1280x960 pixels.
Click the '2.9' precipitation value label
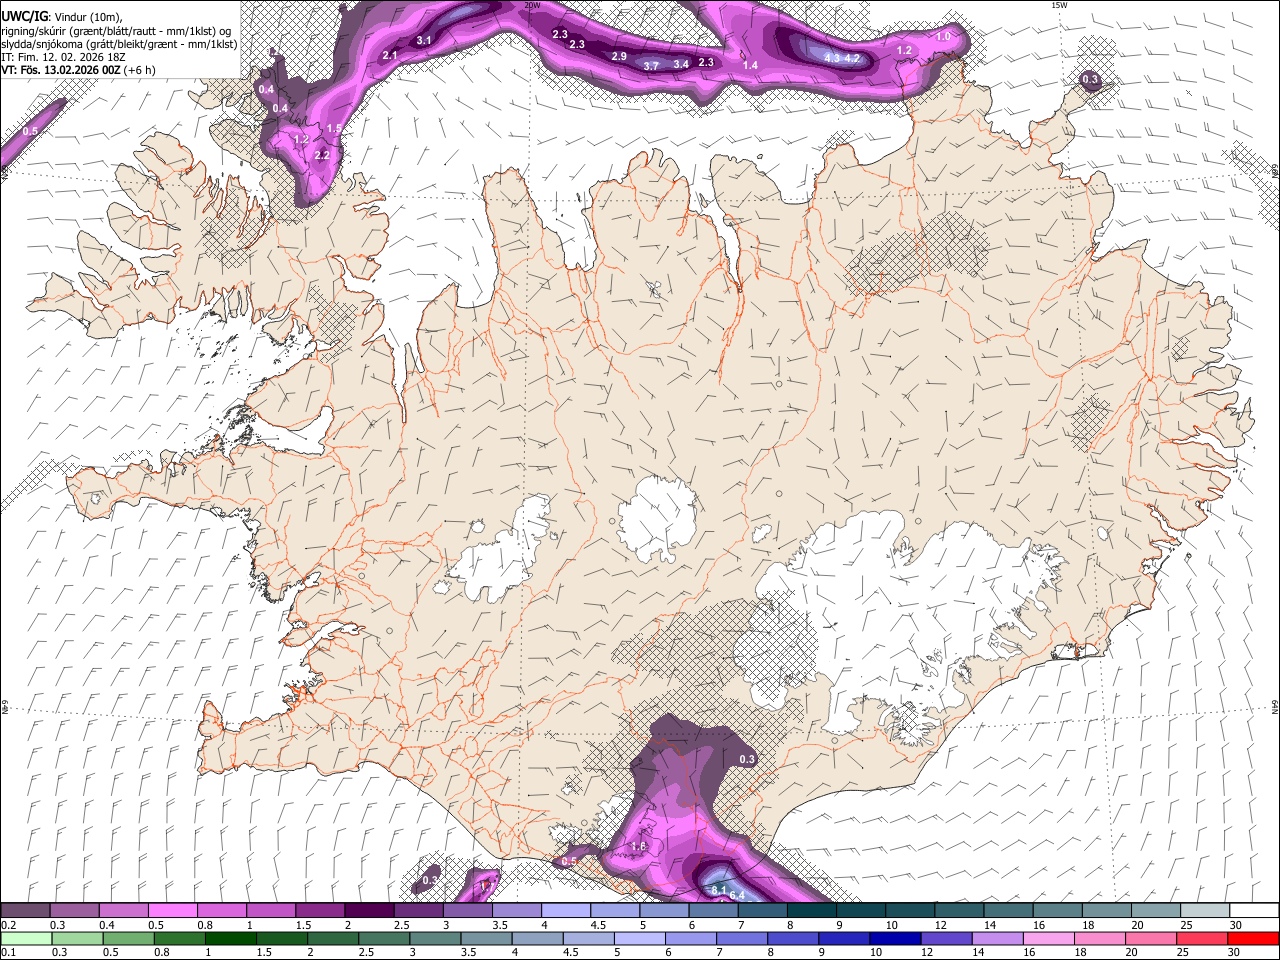point(619,57)
